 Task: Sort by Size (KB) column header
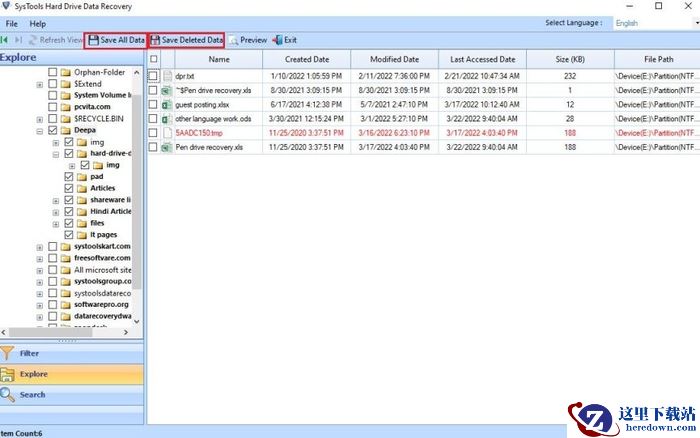[x=570, y=59]
